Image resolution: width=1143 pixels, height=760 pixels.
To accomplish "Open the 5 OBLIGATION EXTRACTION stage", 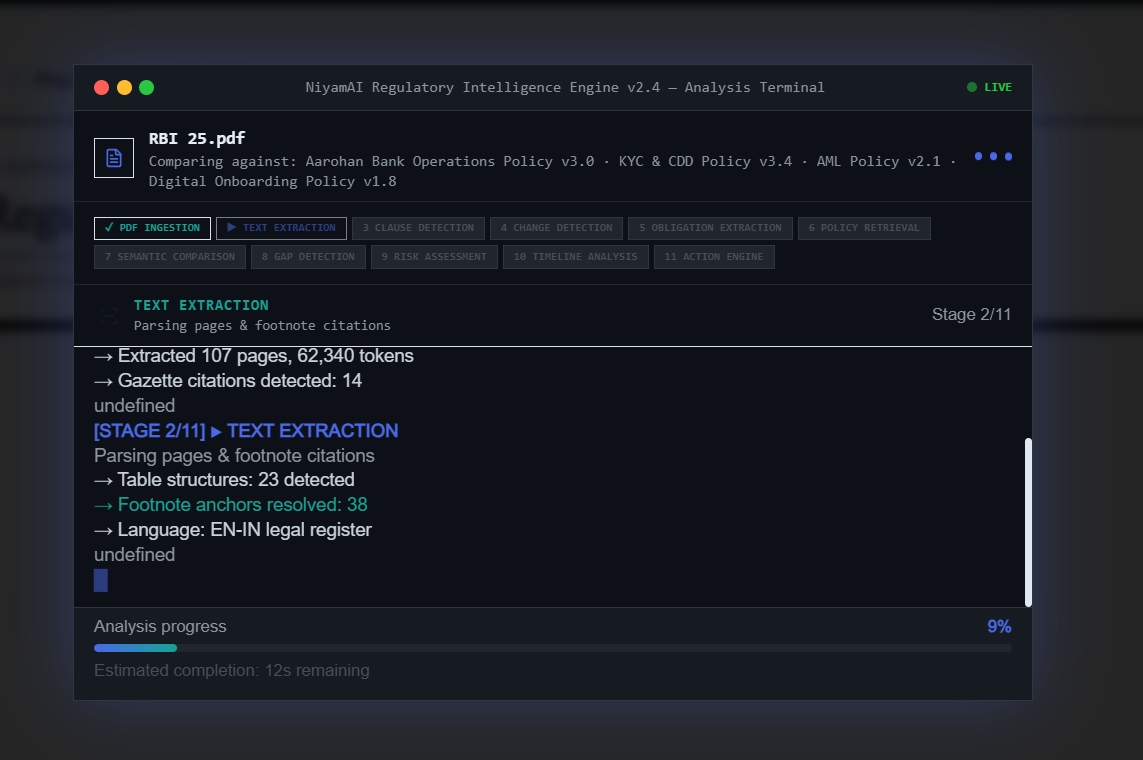I will pos(710,228).
